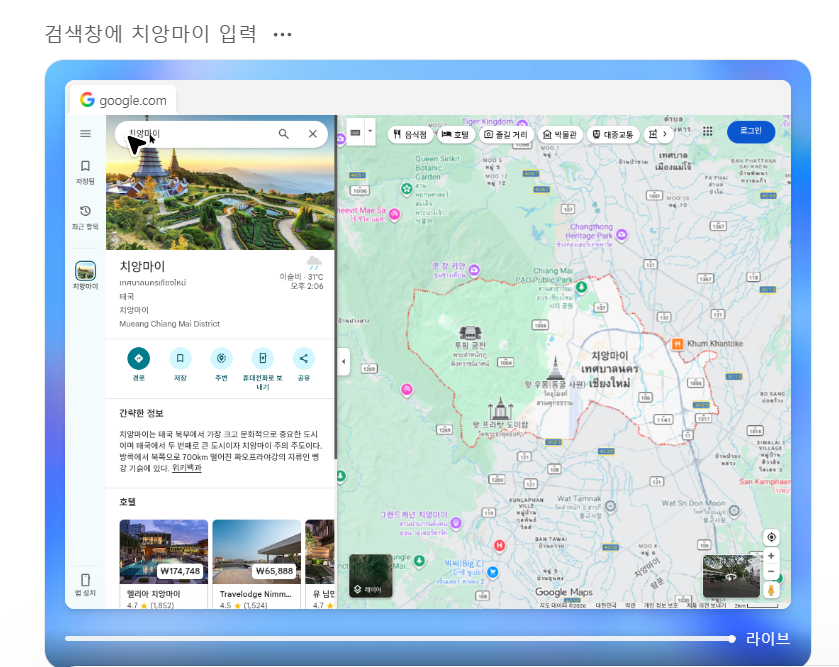Click the Khum Khantoke restaurant marker

(x=677, y=344)
